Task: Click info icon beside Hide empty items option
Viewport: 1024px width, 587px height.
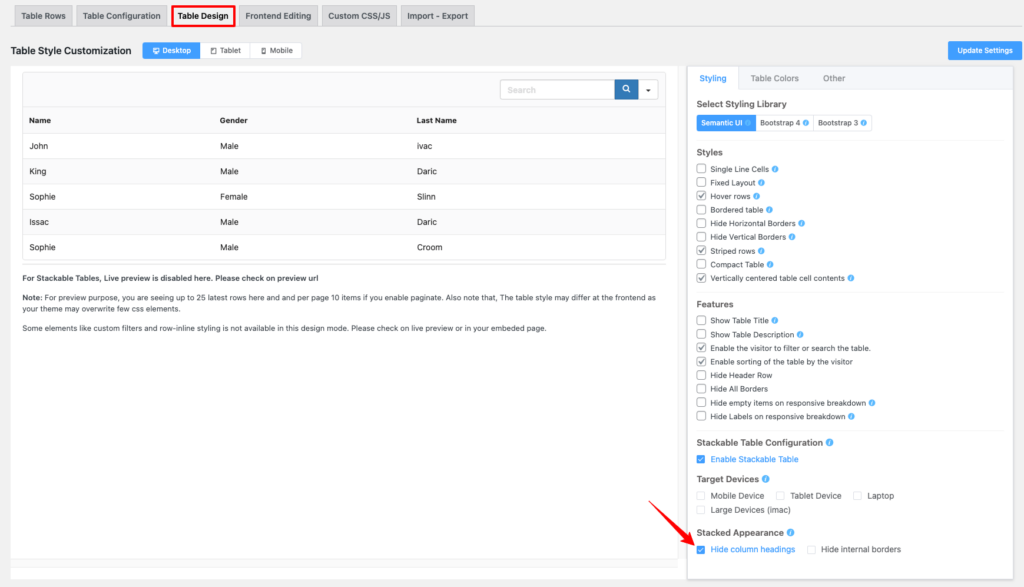Action: [872, 403]
